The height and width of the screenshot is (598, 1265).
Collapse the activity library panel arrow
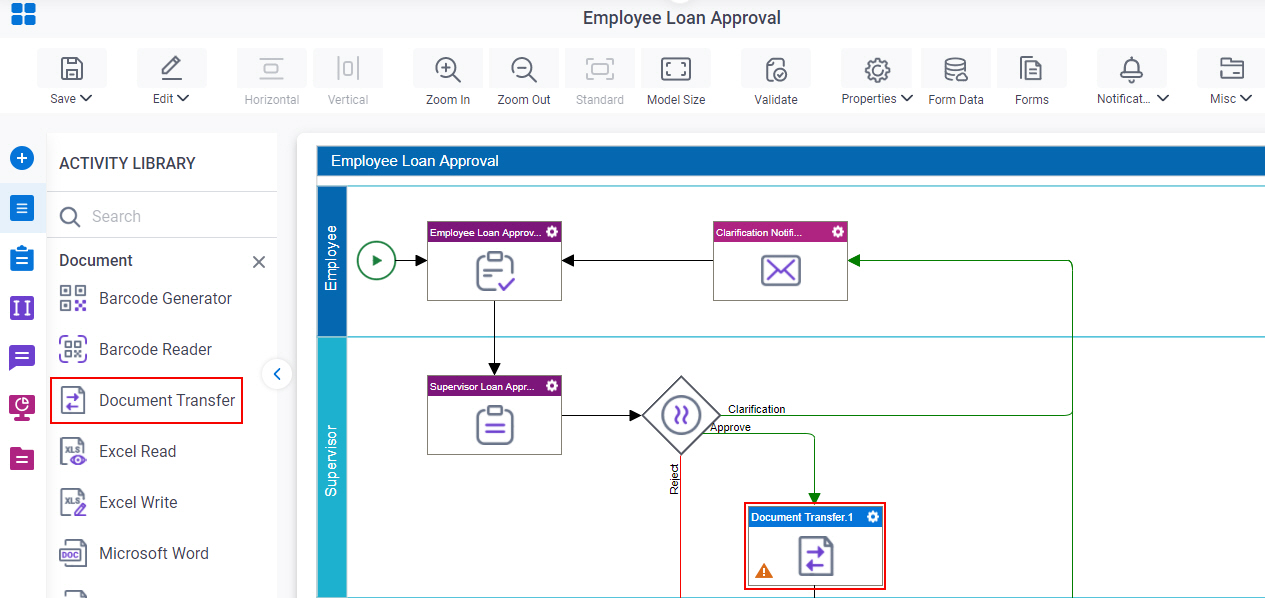tap(277, 374)
